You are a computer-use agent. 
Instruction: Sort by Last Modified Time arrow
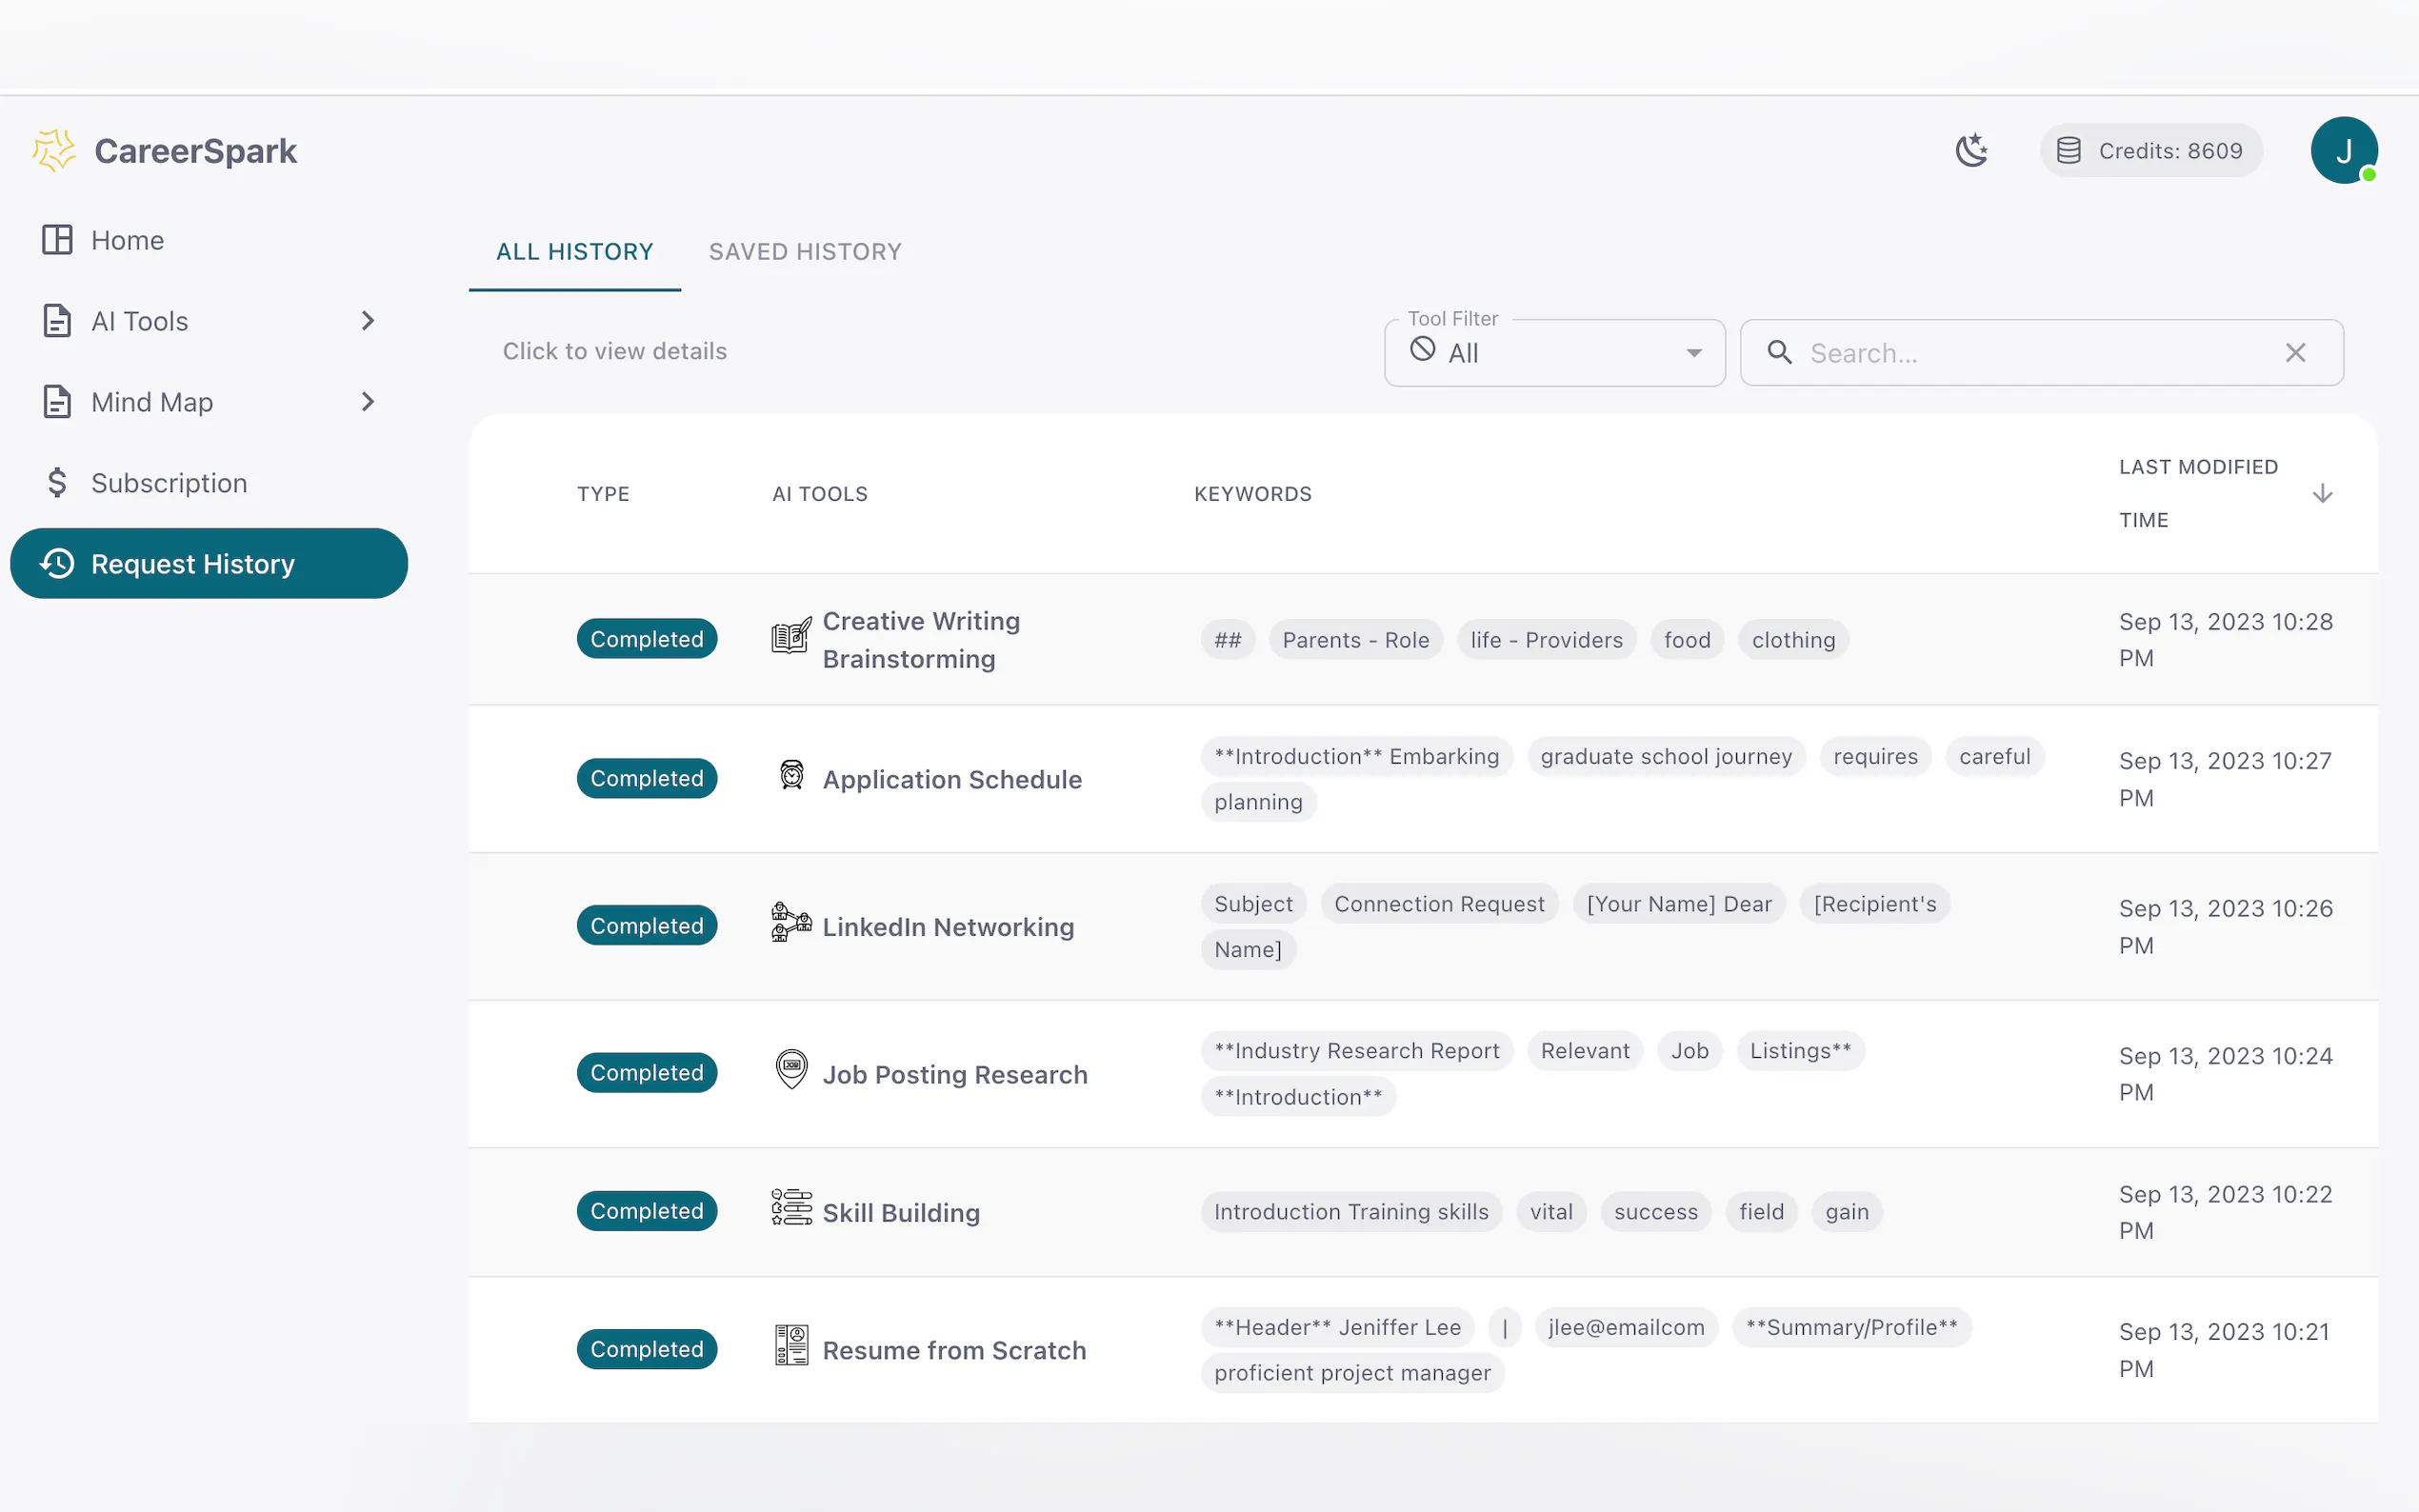click(2322, 494)
